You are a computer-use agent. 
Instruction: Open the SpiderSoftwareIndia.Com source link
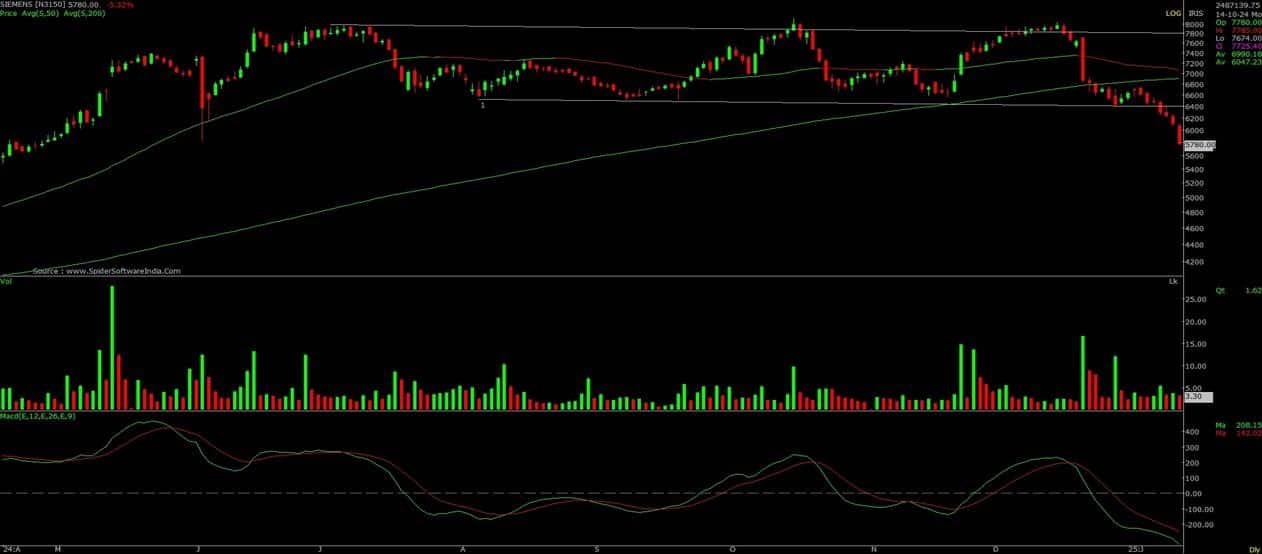106,271
